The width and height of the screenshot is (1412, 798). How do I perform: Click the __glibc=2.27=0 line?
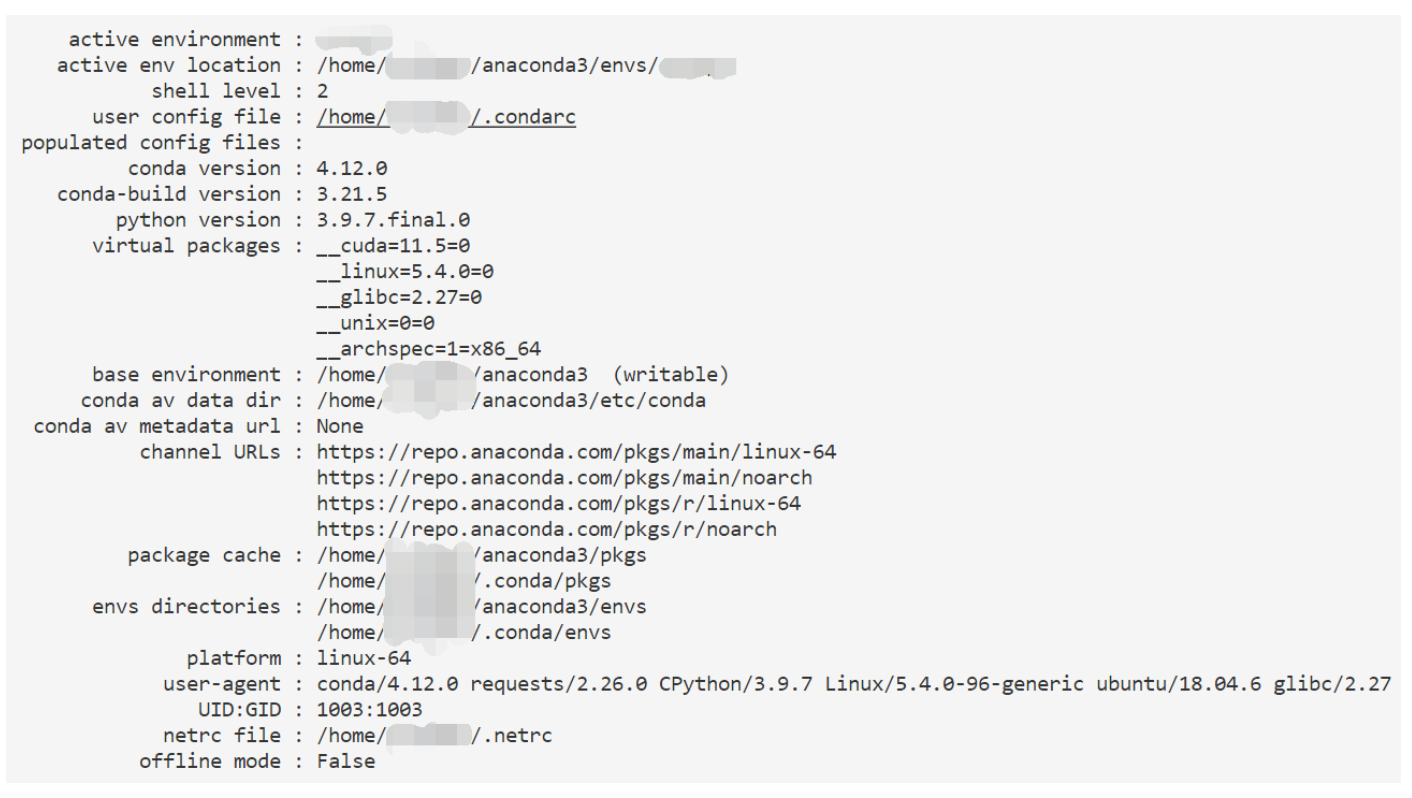(399, 298)
